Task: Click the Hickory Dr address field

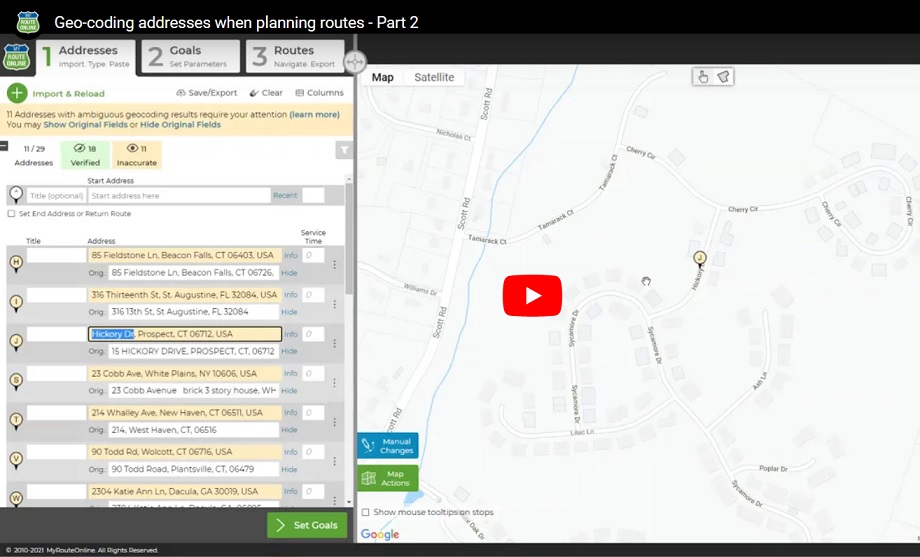Action: point(185,334)
